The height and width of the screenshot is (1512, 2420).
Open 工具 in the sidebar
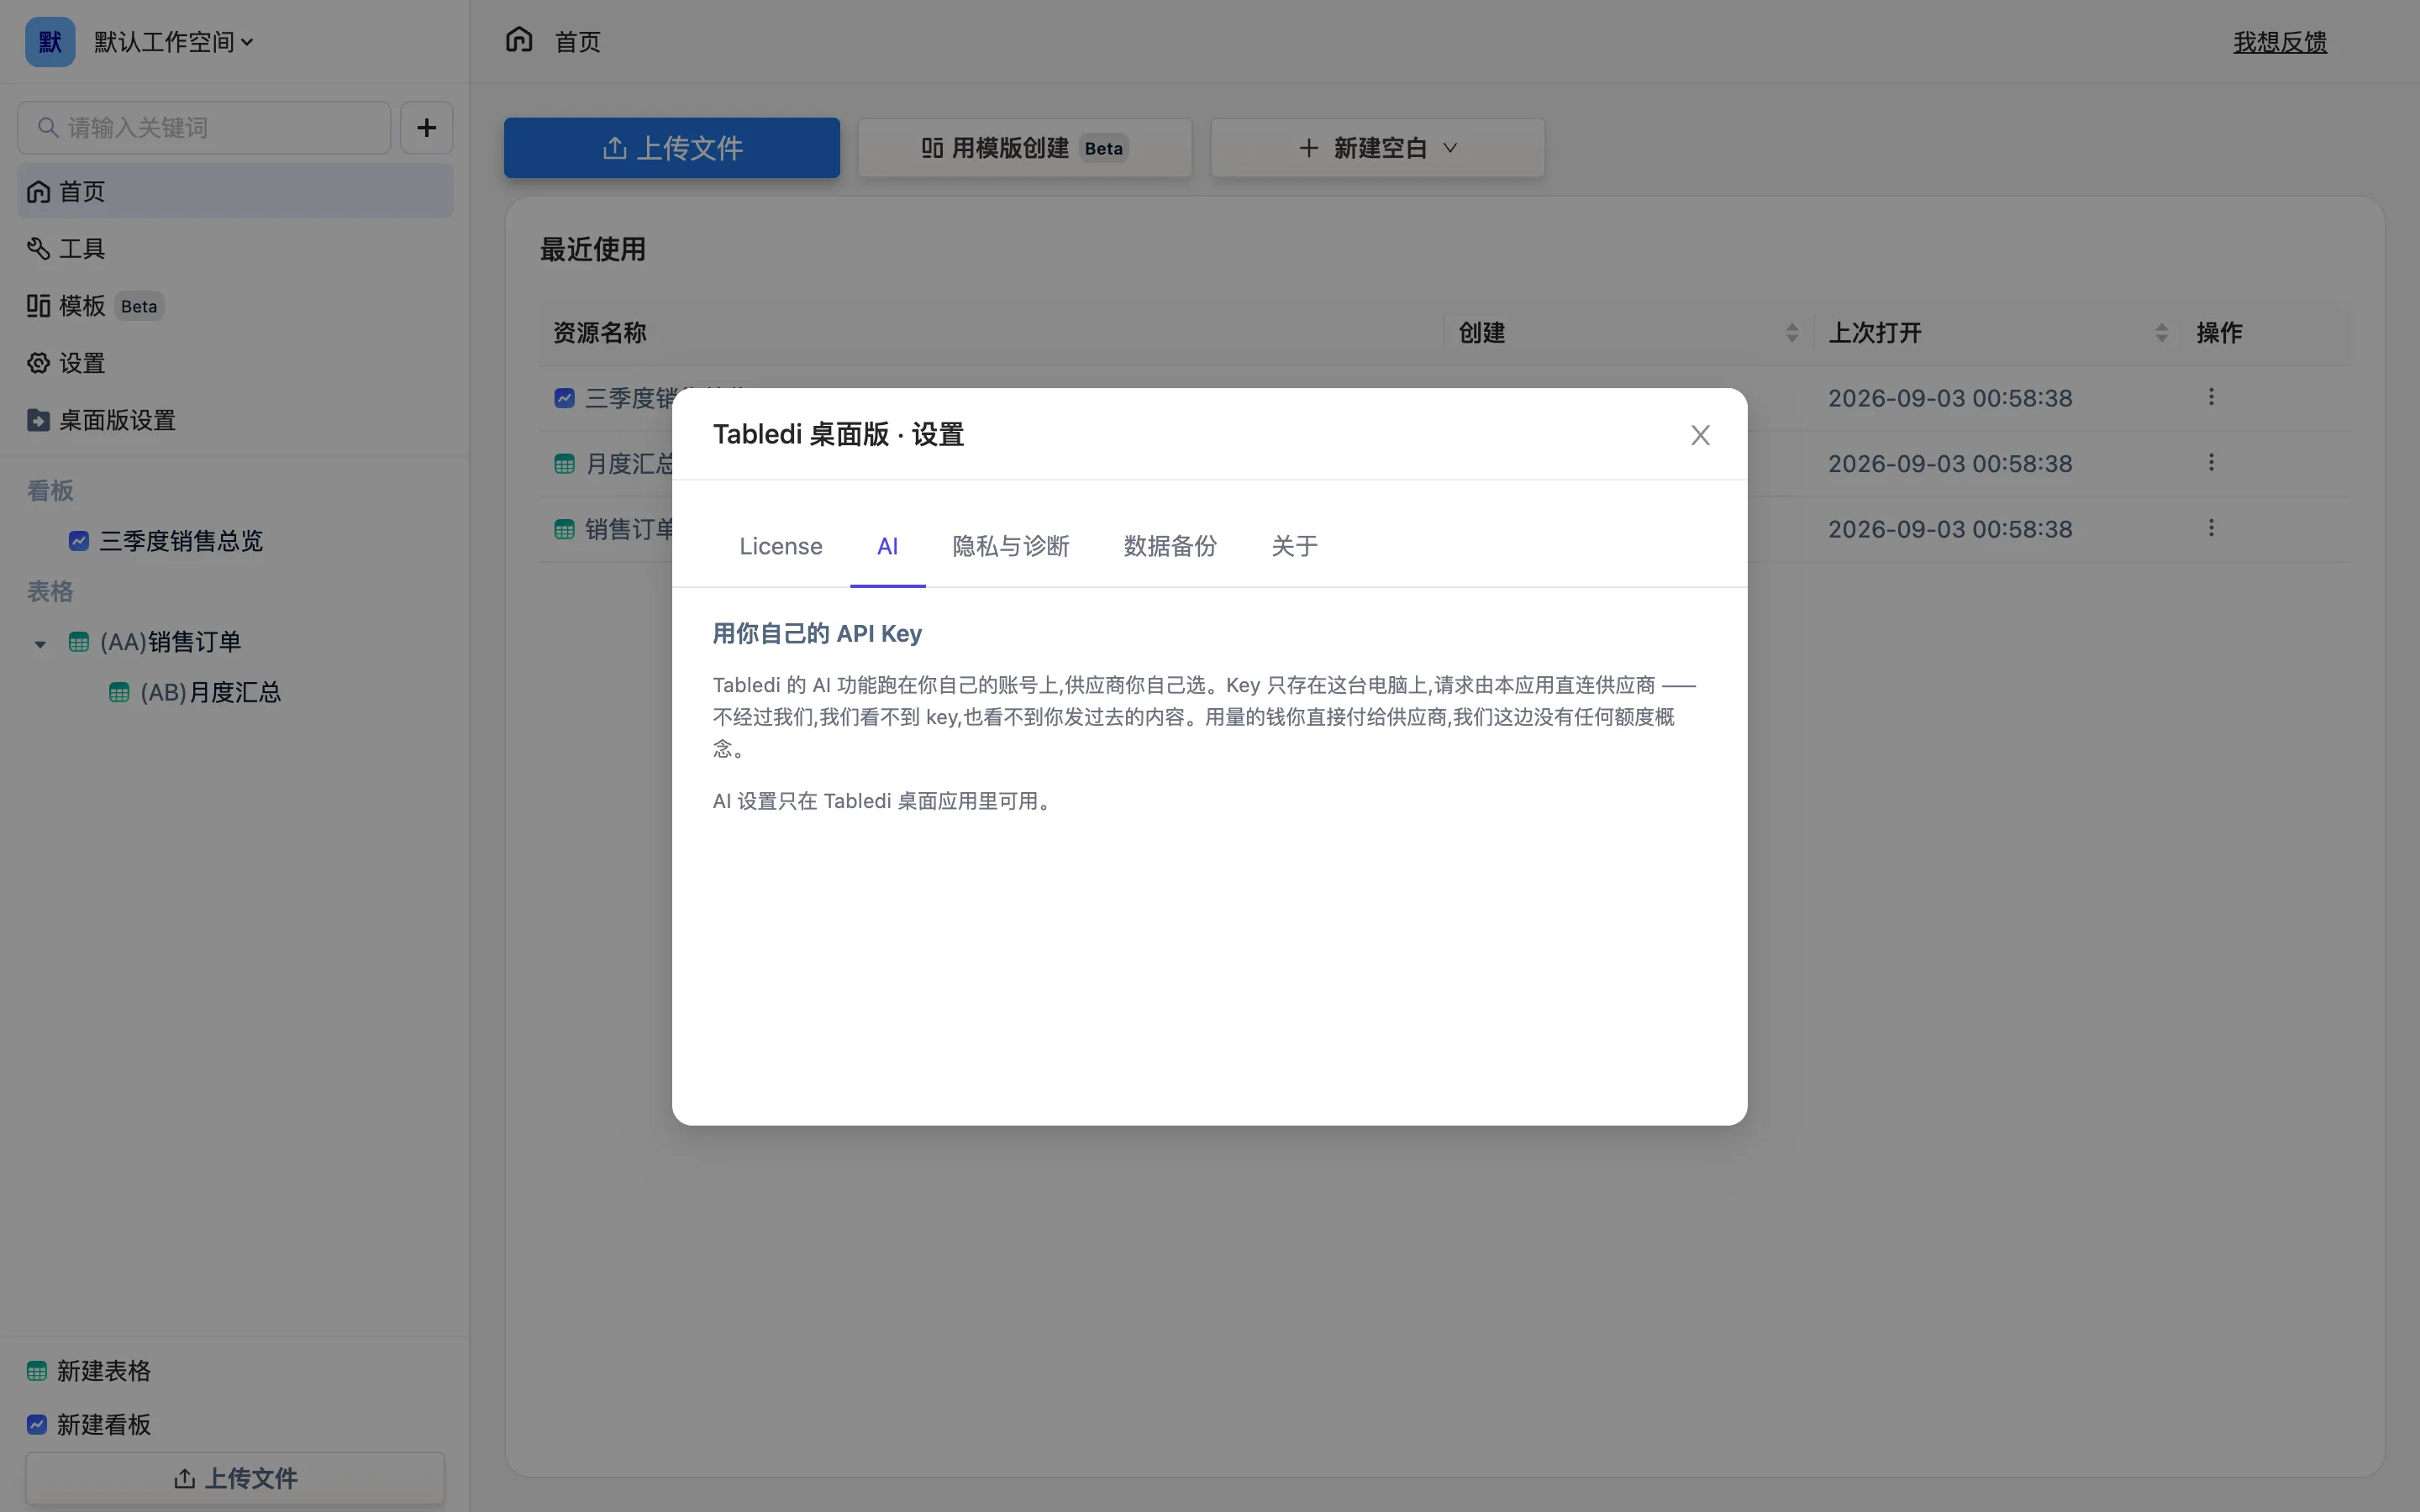point(235,248)
